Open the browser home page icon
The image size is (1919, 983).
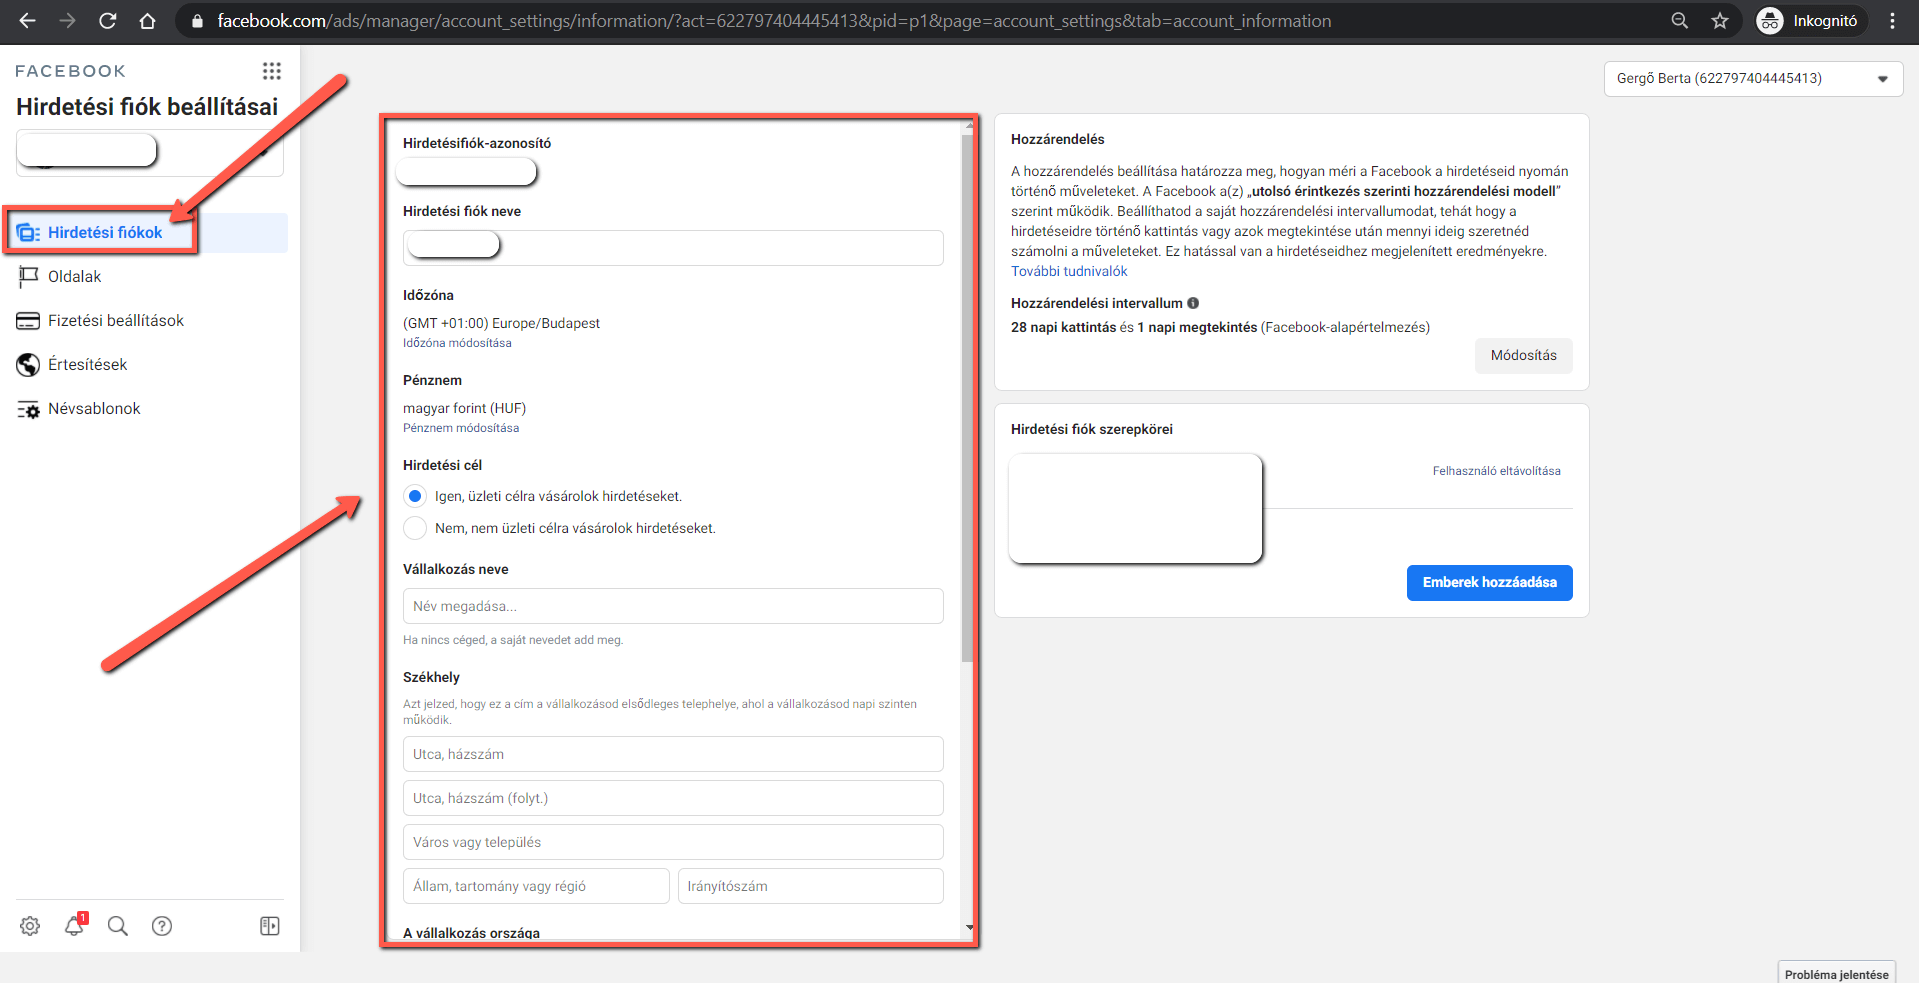[148, 21]
